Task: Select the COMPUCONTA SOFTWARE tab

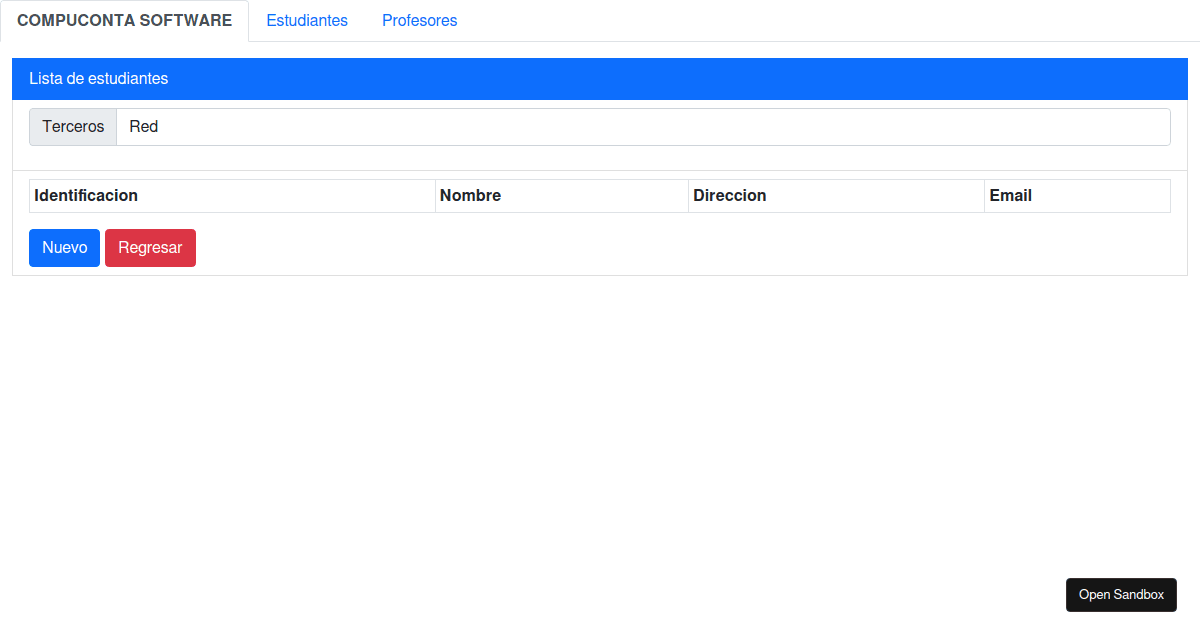Action: click(124, 20)
